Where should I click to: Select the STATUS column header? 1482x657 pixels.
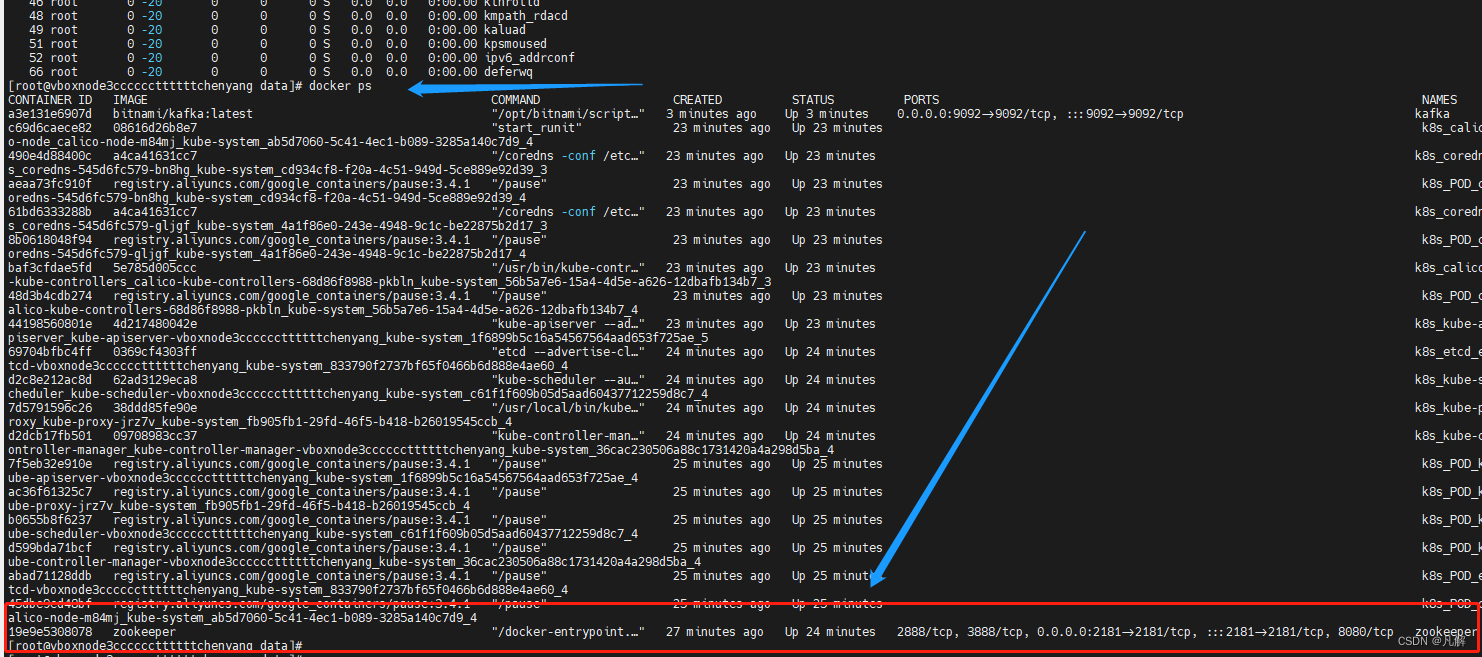[x=813, y=100]
